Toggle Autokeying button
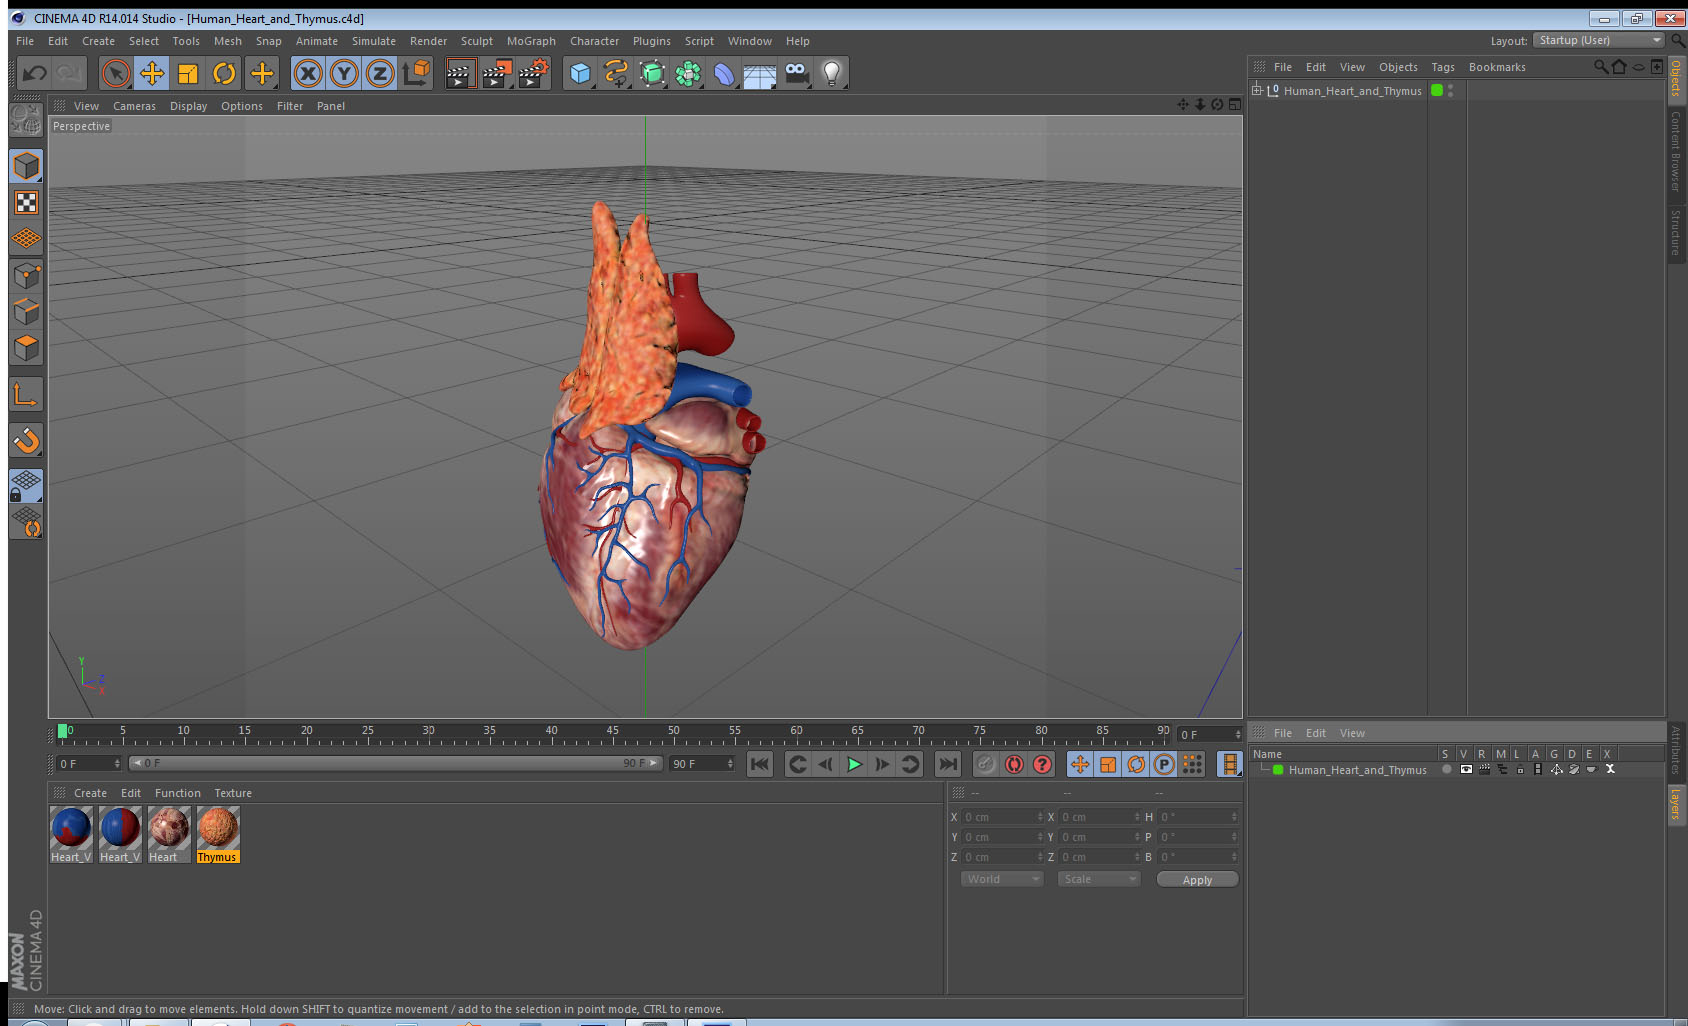The width and height of the screenshot is (1688, 1026). (1014, 764)
